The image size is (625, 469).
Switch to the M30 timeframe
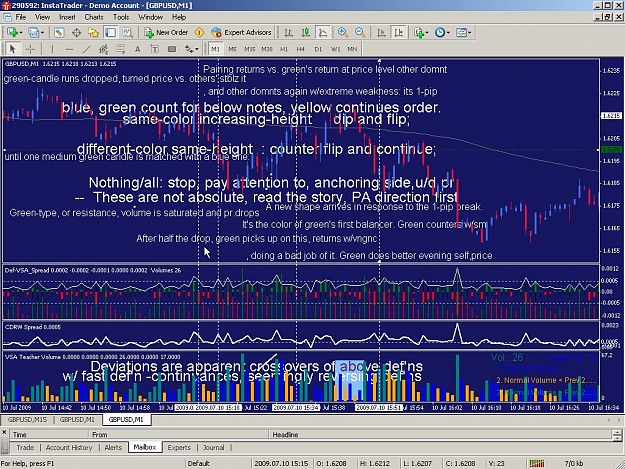point(267,49)
